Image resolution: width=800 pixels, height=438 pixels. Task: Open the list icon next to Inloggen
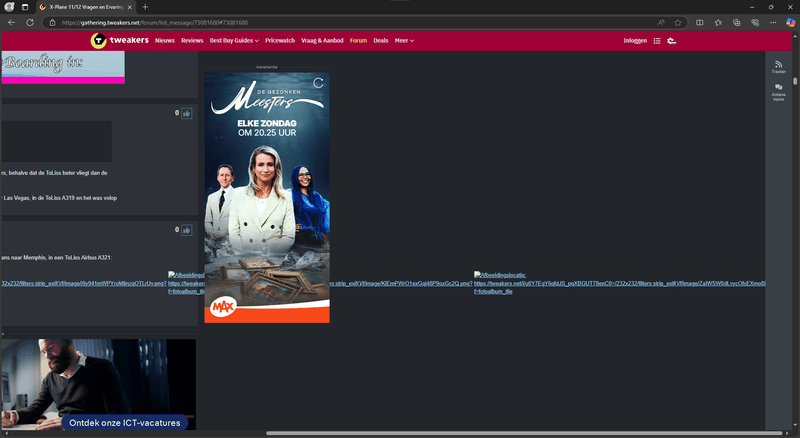pyautogui.click(x=657, y=41)
